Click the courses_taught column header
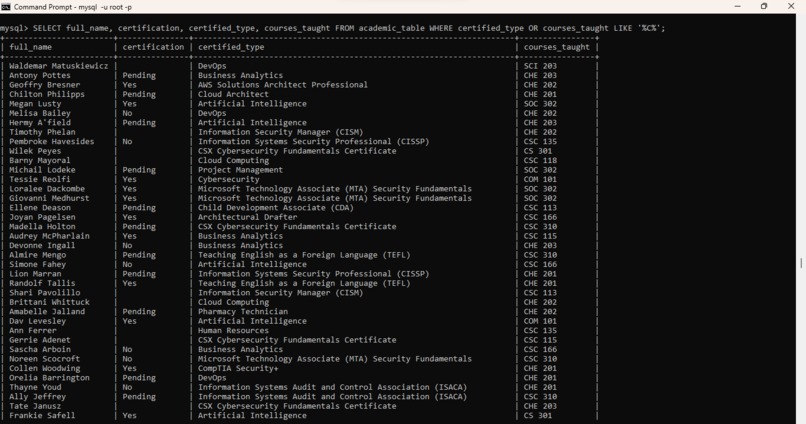806x424 pixels. point(557,47)
